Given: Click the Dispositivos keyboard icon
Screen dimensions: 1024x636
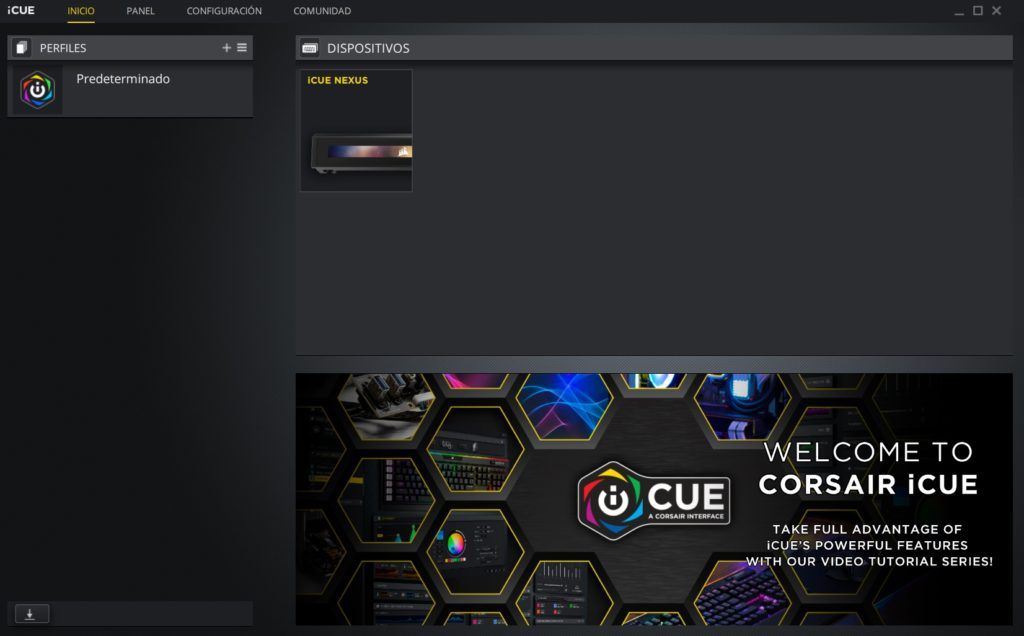Looking at the screenshot, I should click(x=310, y=48).
